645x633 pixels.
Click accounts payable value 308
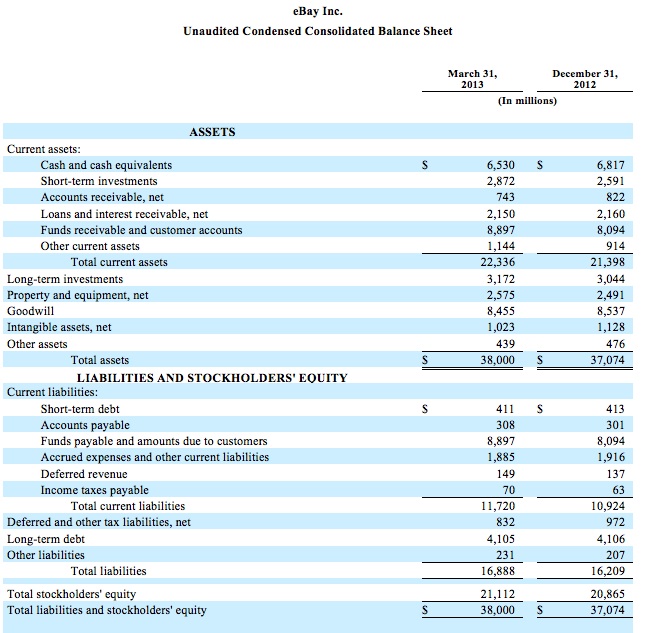tap(506, 425)
